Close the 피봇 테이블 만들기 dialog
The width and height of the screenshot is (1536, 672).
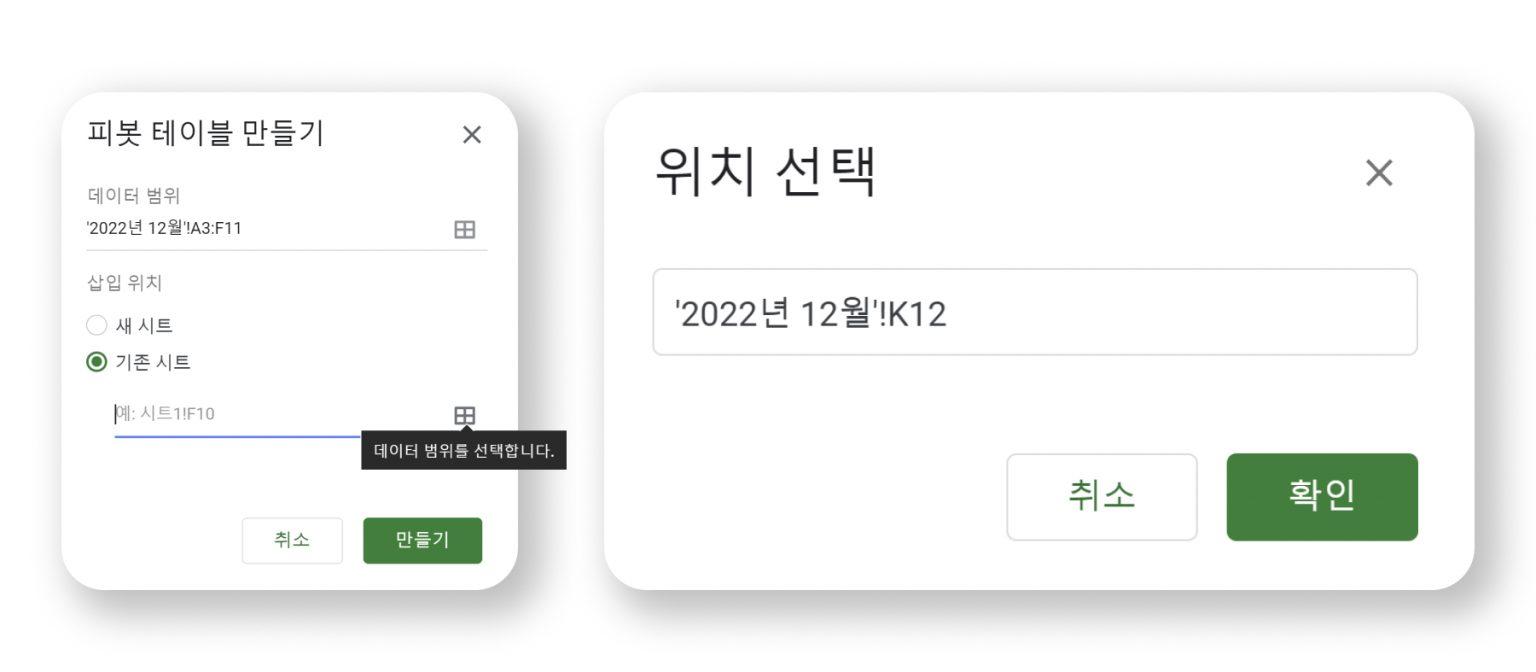pos(472,135)
